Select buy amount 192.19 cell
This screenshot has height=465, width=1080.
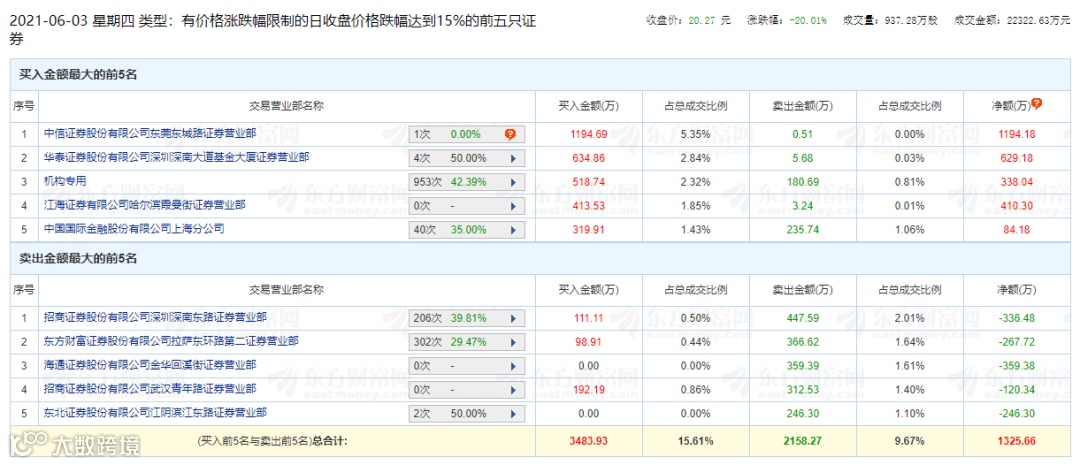[589, 390]
